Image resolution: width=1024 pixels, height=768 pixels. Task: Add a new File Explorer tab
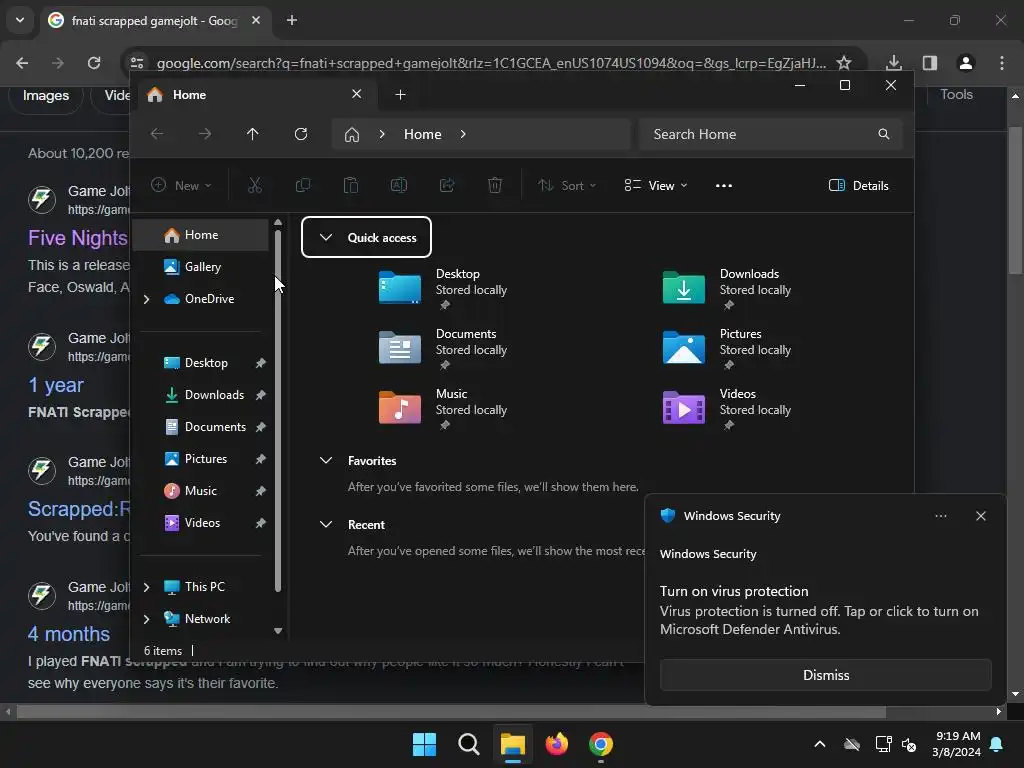click(x=400, y=95)
